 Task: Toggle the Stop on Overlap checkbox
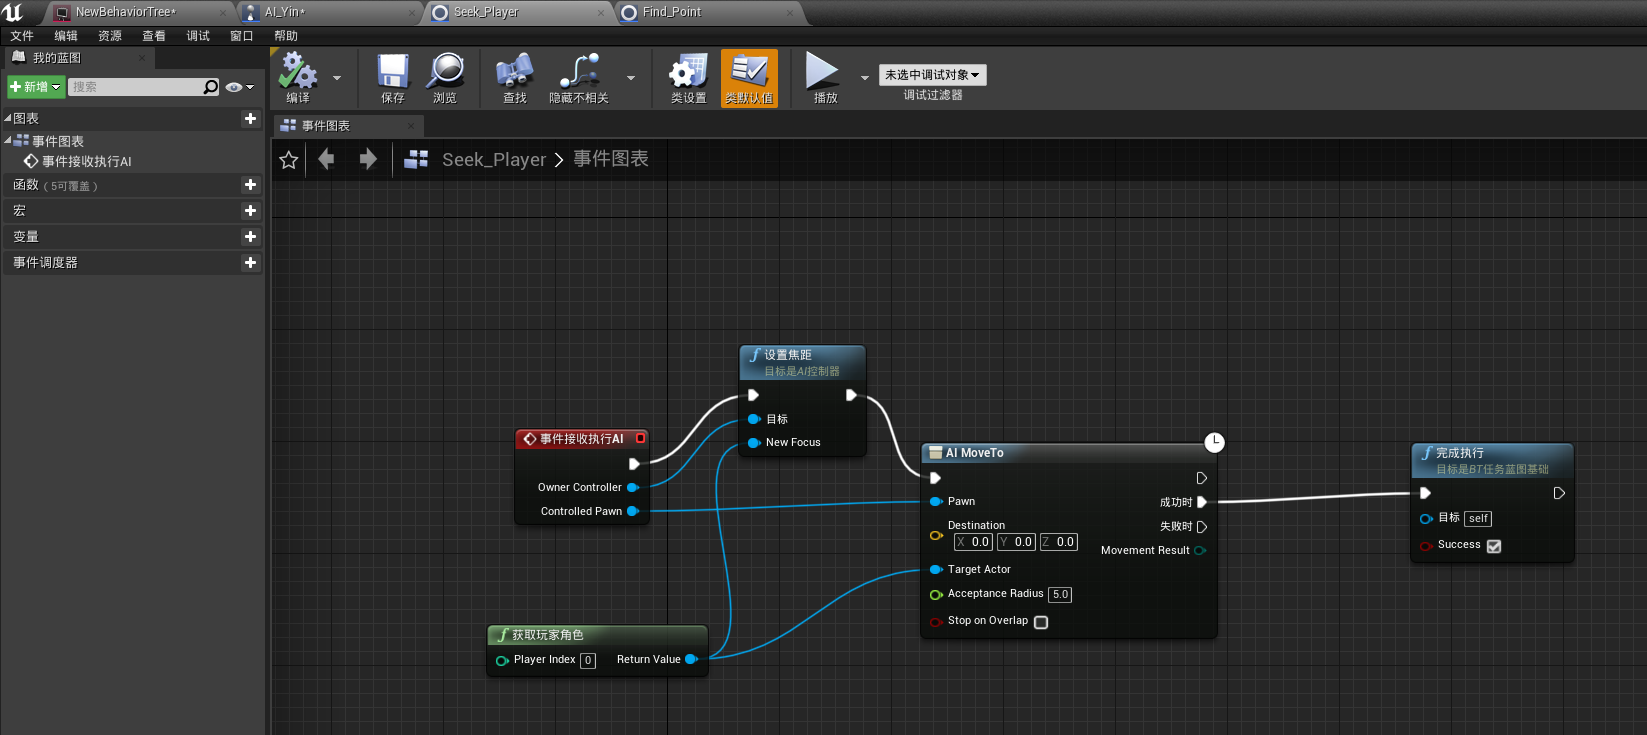pos(1041,622)
